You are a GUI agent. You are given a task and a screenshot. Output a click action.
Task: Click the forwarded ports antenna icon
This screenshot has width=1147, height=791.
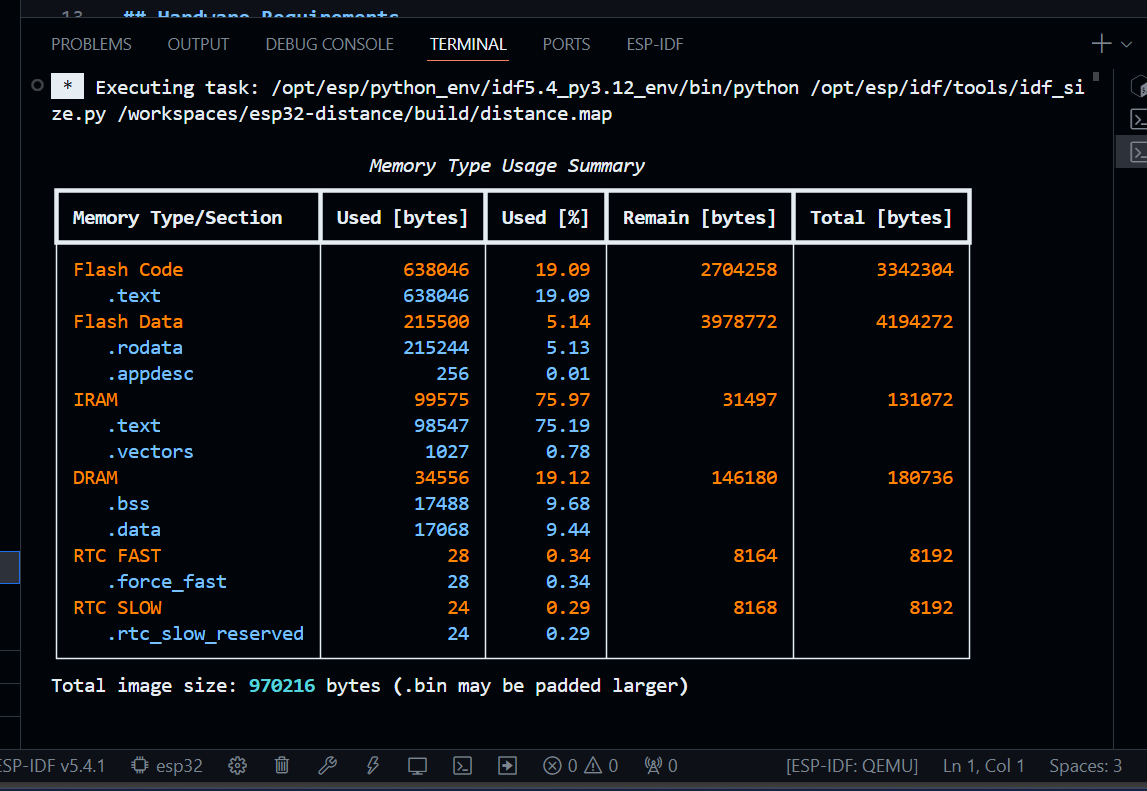click(661, 766)
